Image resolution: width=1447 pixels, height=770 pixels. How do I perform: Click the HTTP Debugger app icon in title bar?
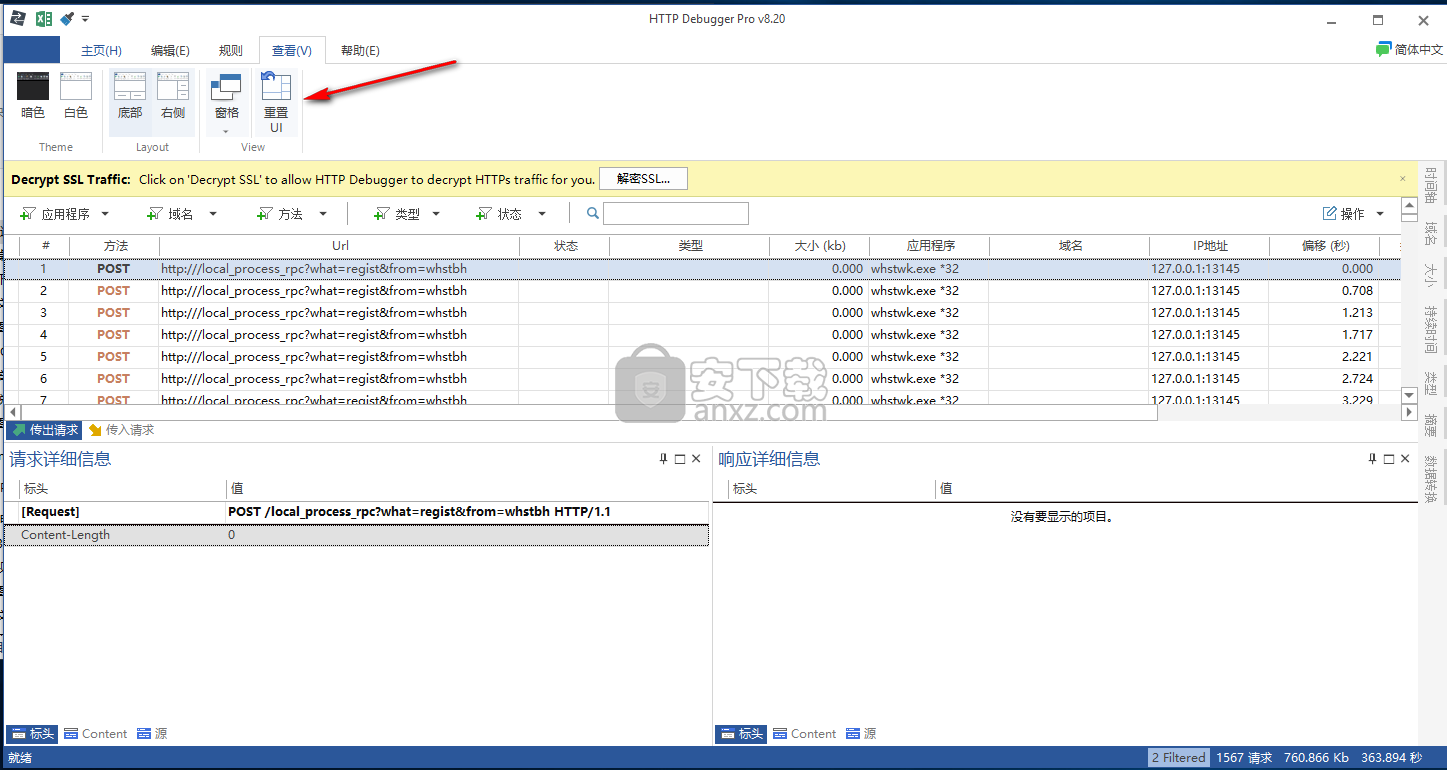[17, 18]
